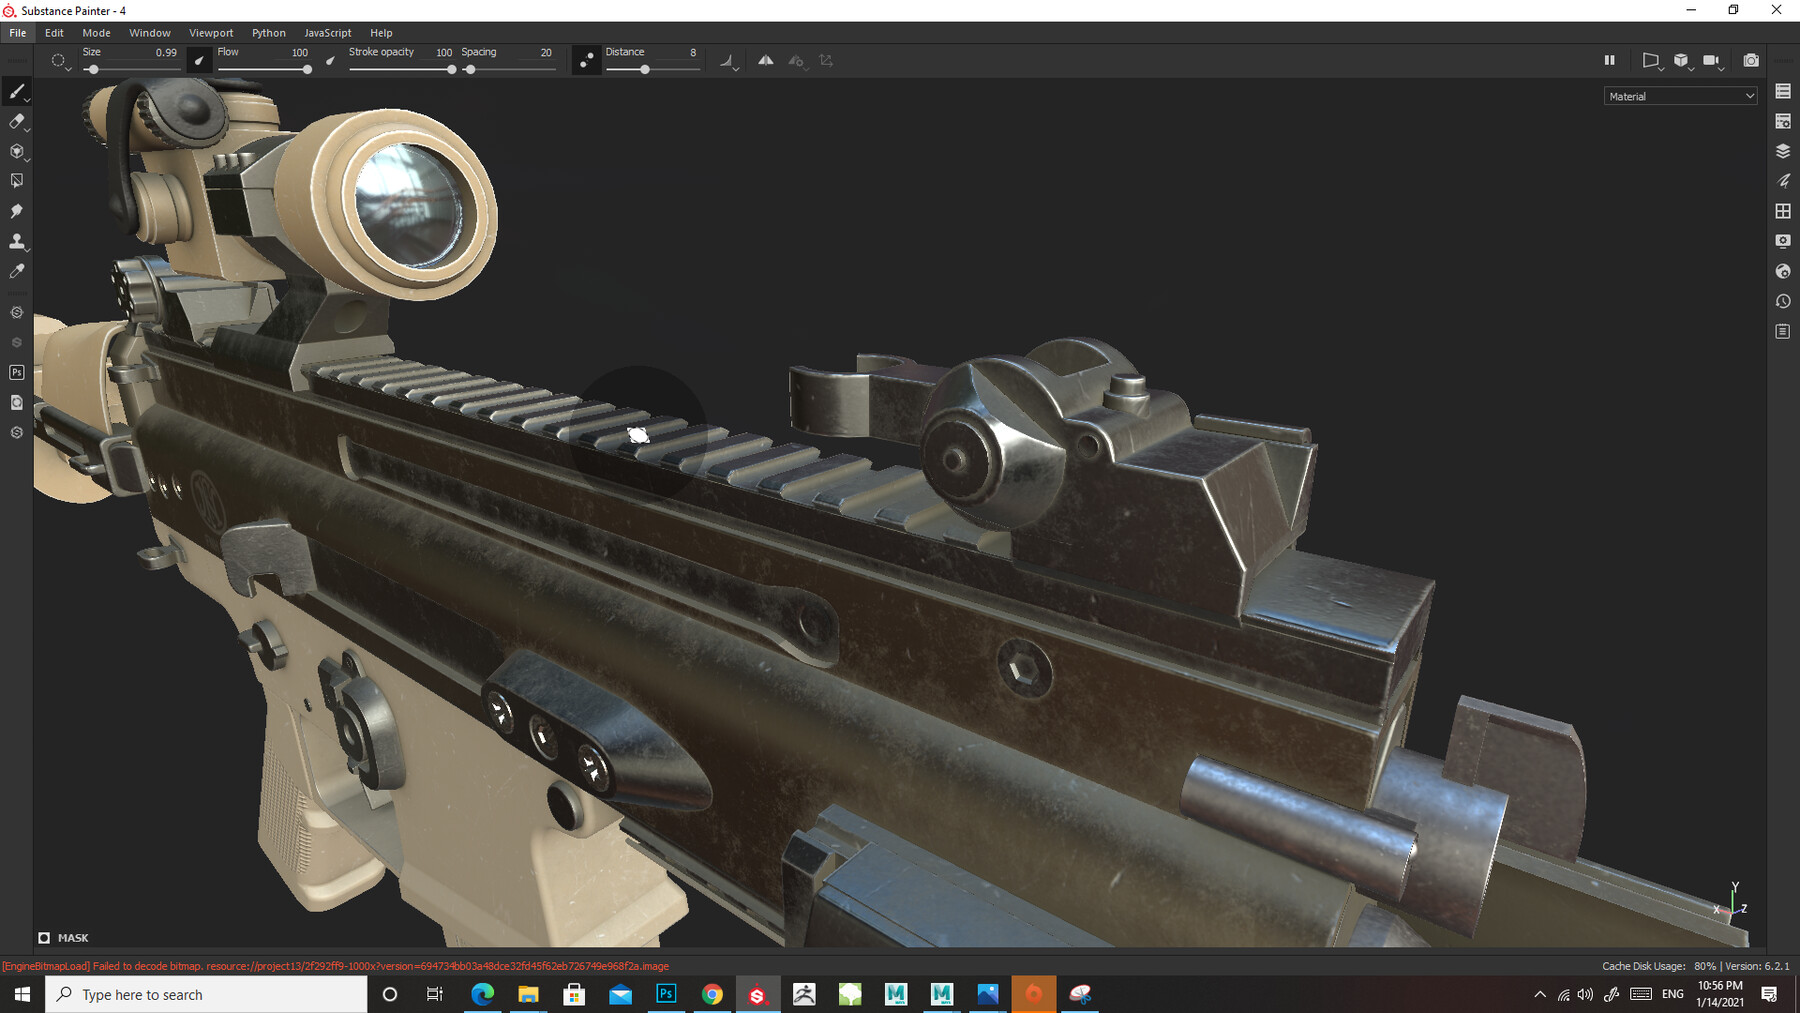
Task: Select the Projection tool
Action: tap(16, 150)
